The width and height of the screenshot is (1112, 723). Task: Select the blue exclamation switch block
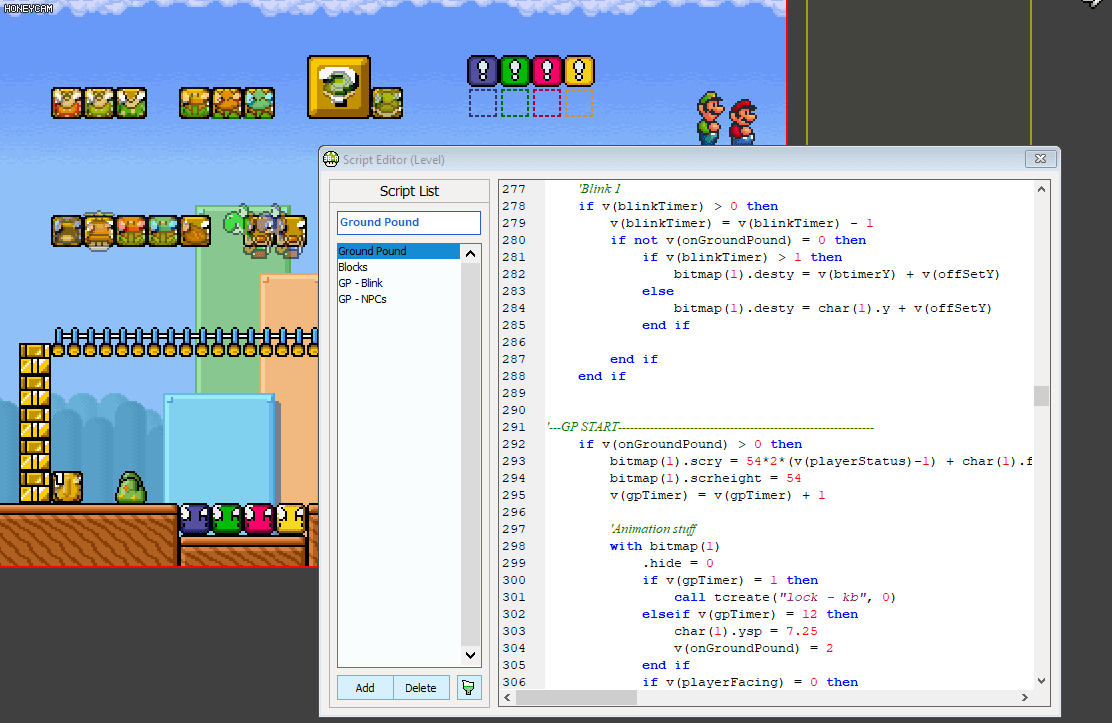(x=482, y=71)
